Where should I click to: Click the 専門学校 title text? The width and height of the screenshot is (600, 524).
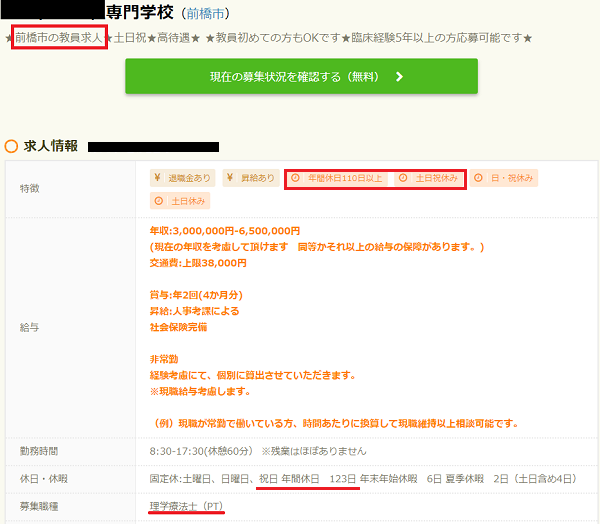coord(140,13)
